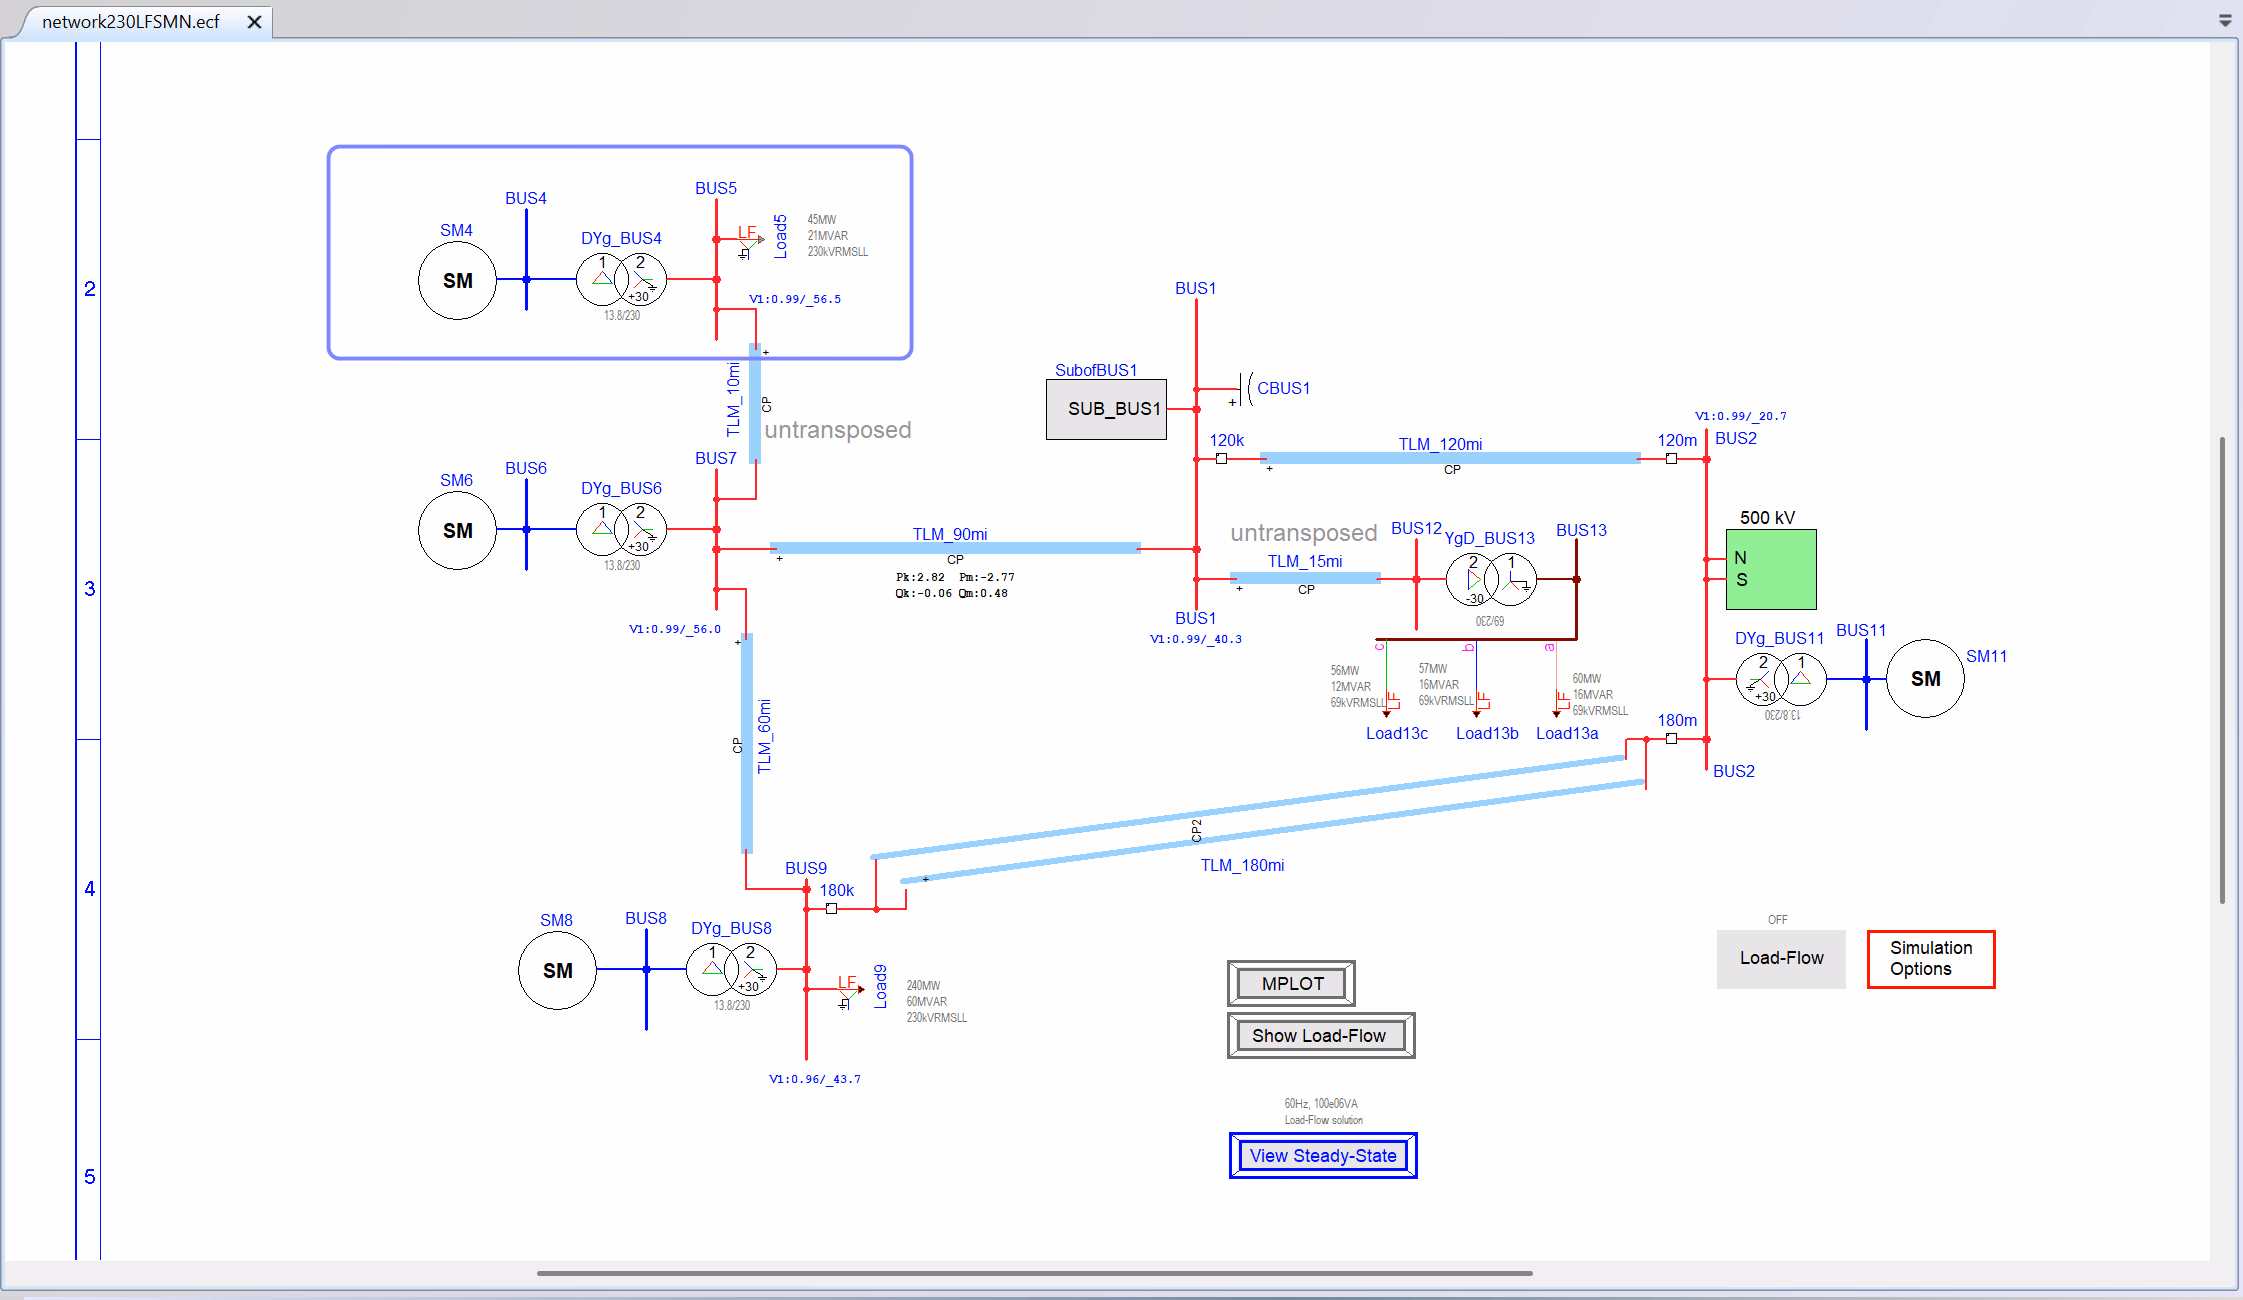
Task: Select the DYg_BUS8 transformer symbol
Action: point(731,969)
